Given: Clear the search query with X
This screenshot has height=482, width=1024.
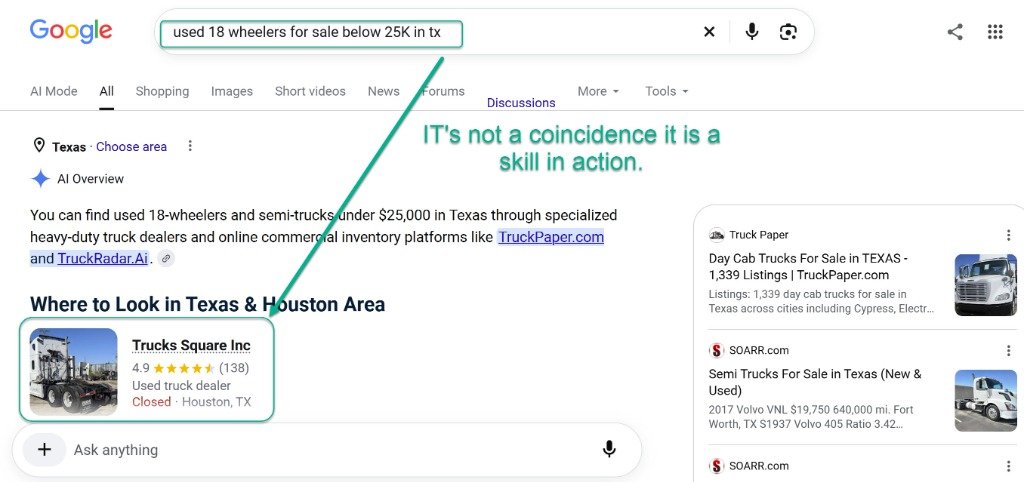Looking at the screenshot, I should [709, 31].
